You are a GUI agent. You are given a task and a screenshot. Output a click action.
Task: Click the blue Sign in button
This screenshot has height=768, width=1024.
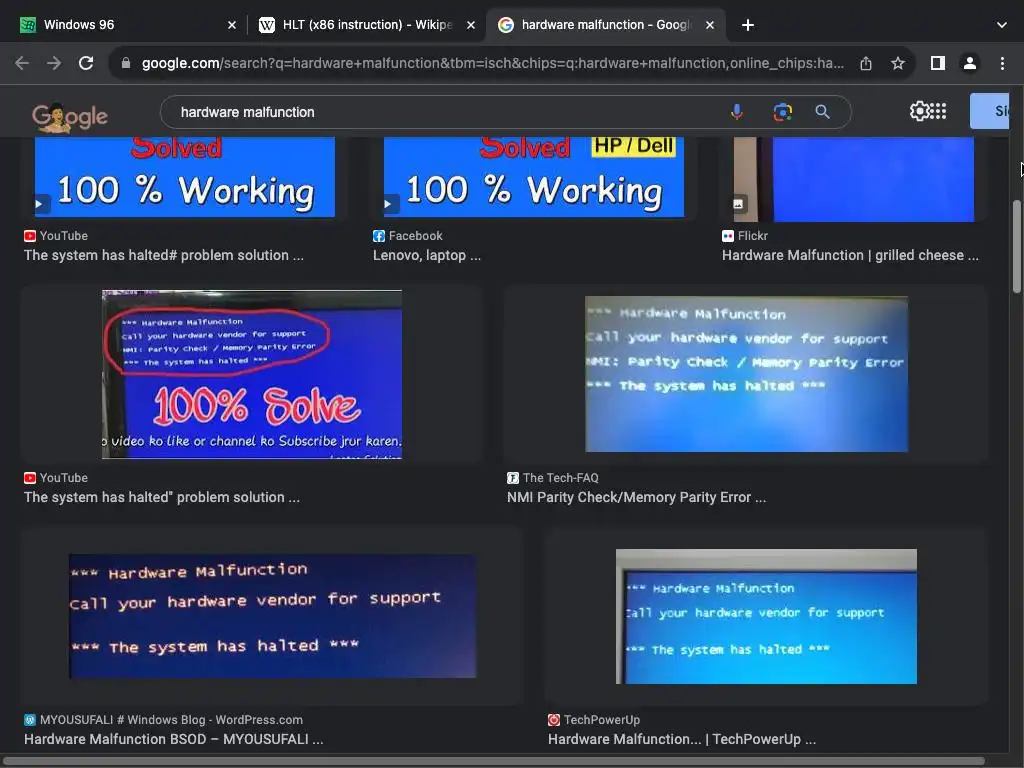point(990,111)
